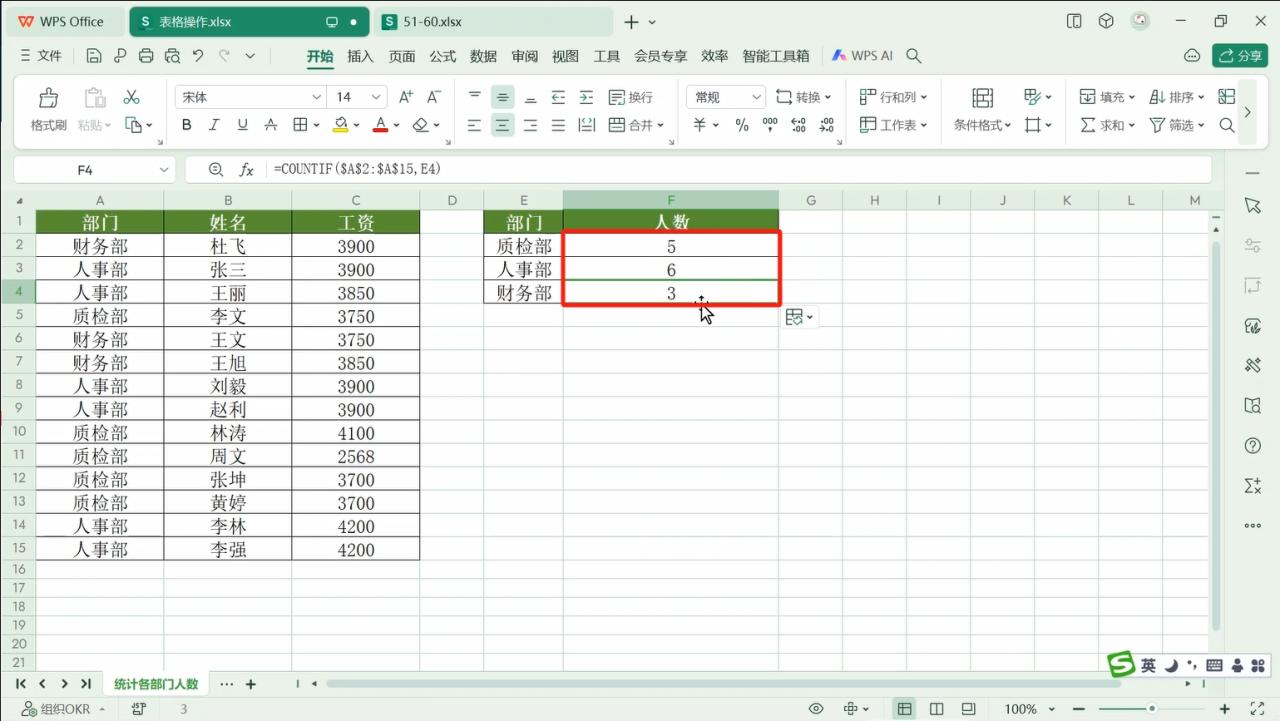This screenshot has height=721, width=1280.
Task: Switch to the 视图 View tab
Action: click(x=565, y=56)
